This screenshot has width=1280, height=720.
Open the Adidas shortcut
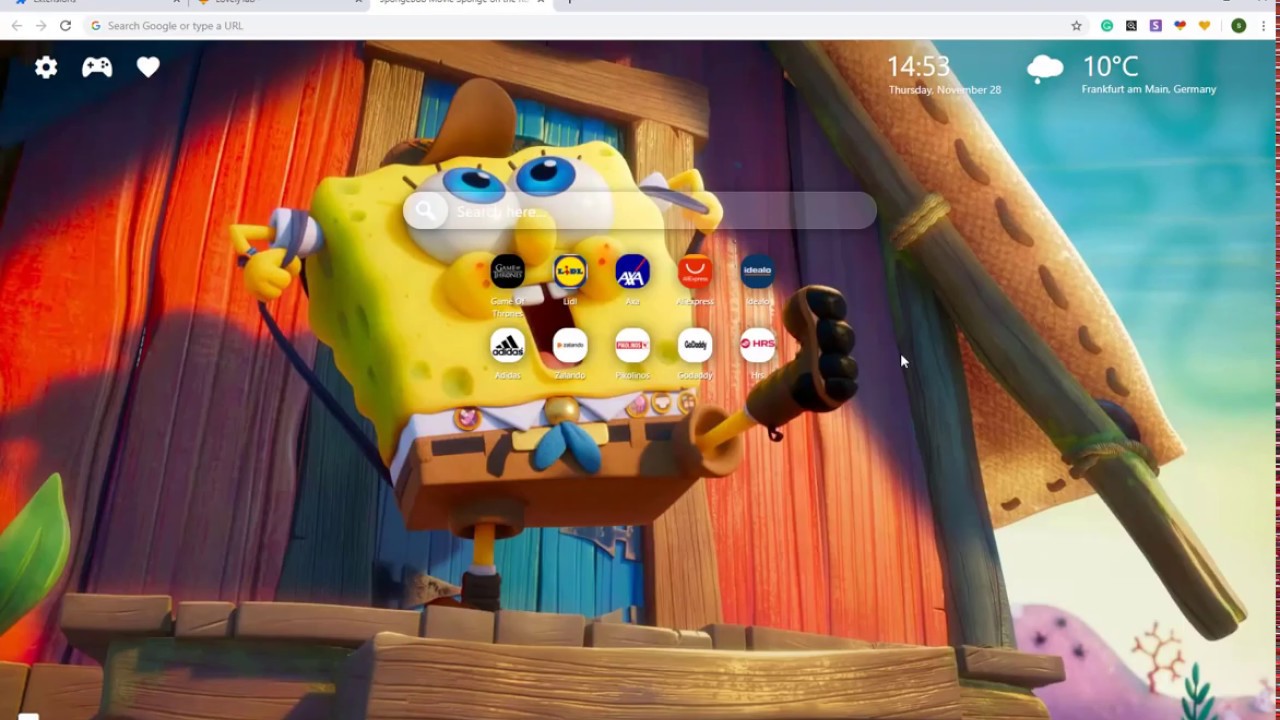tap(507, 345)
